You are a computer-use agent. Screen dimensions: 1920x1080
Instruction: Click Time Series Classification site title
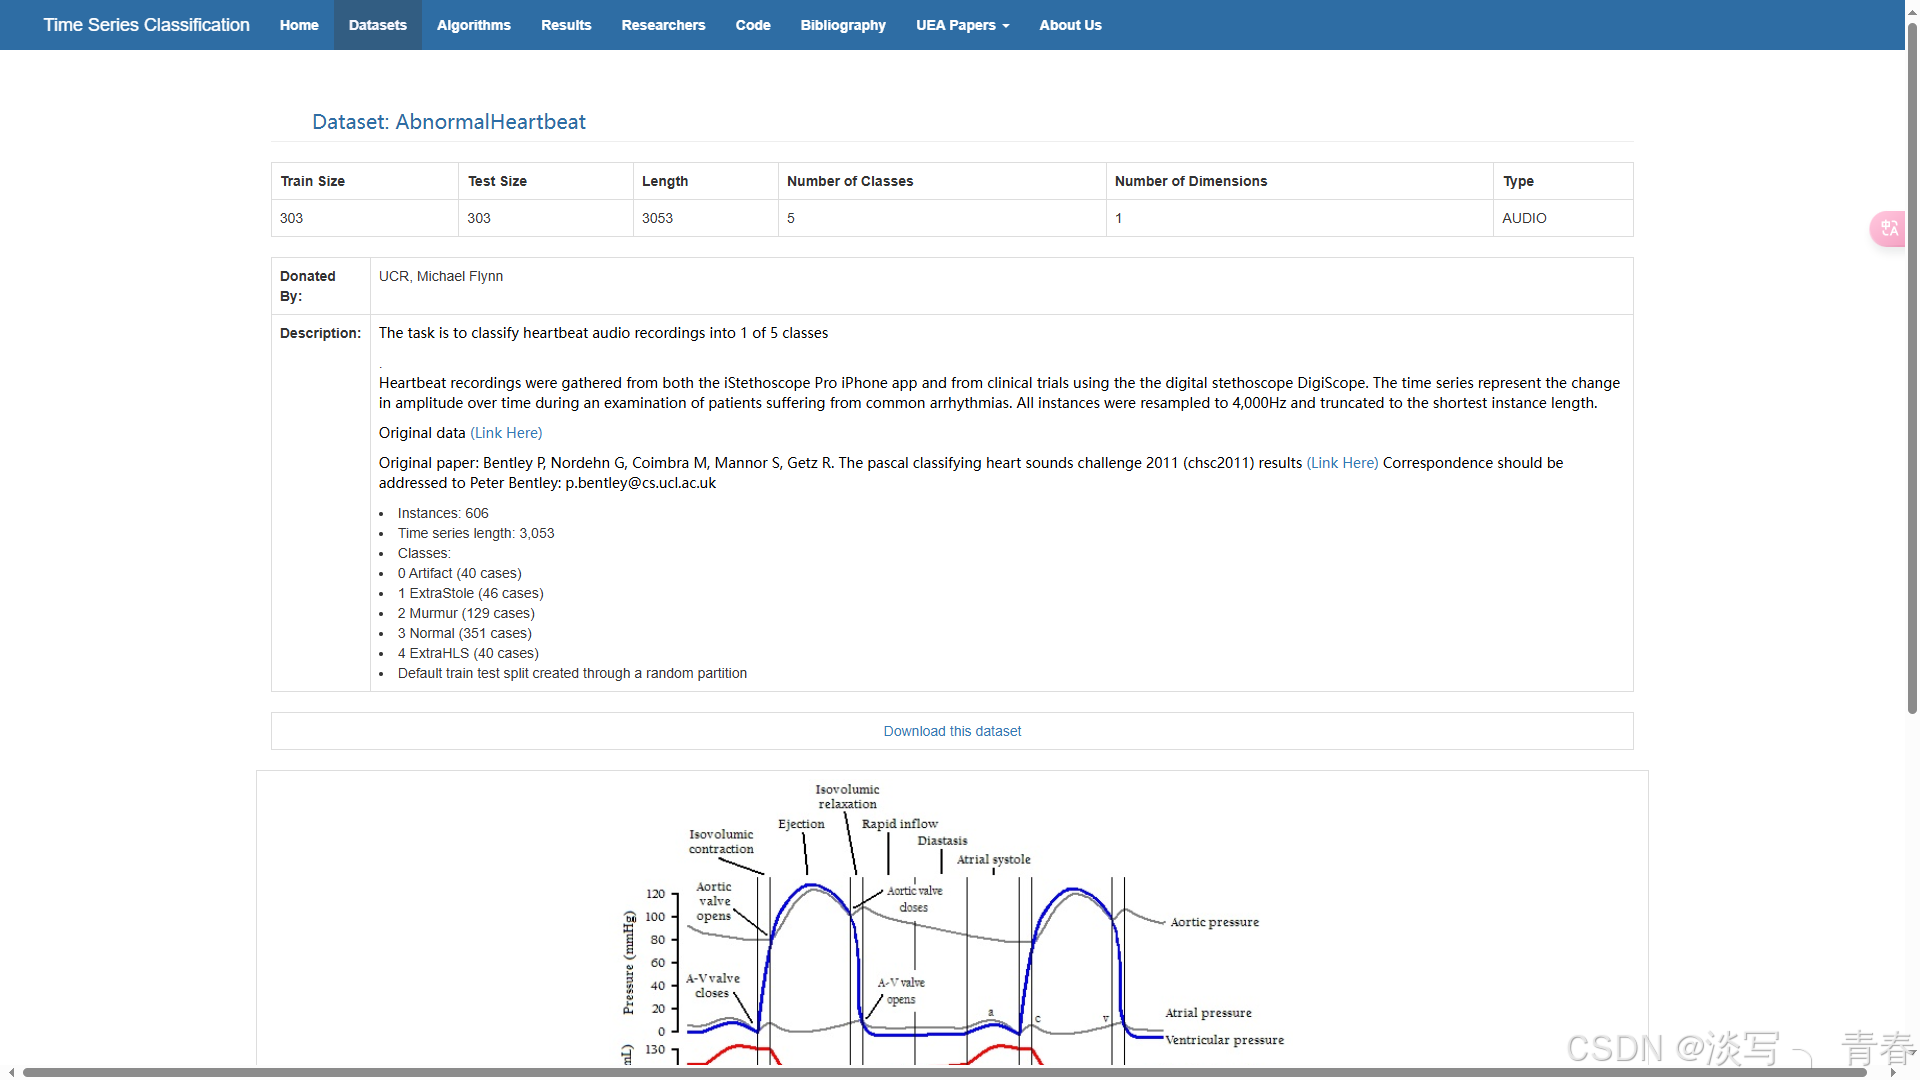pos(146,25)
